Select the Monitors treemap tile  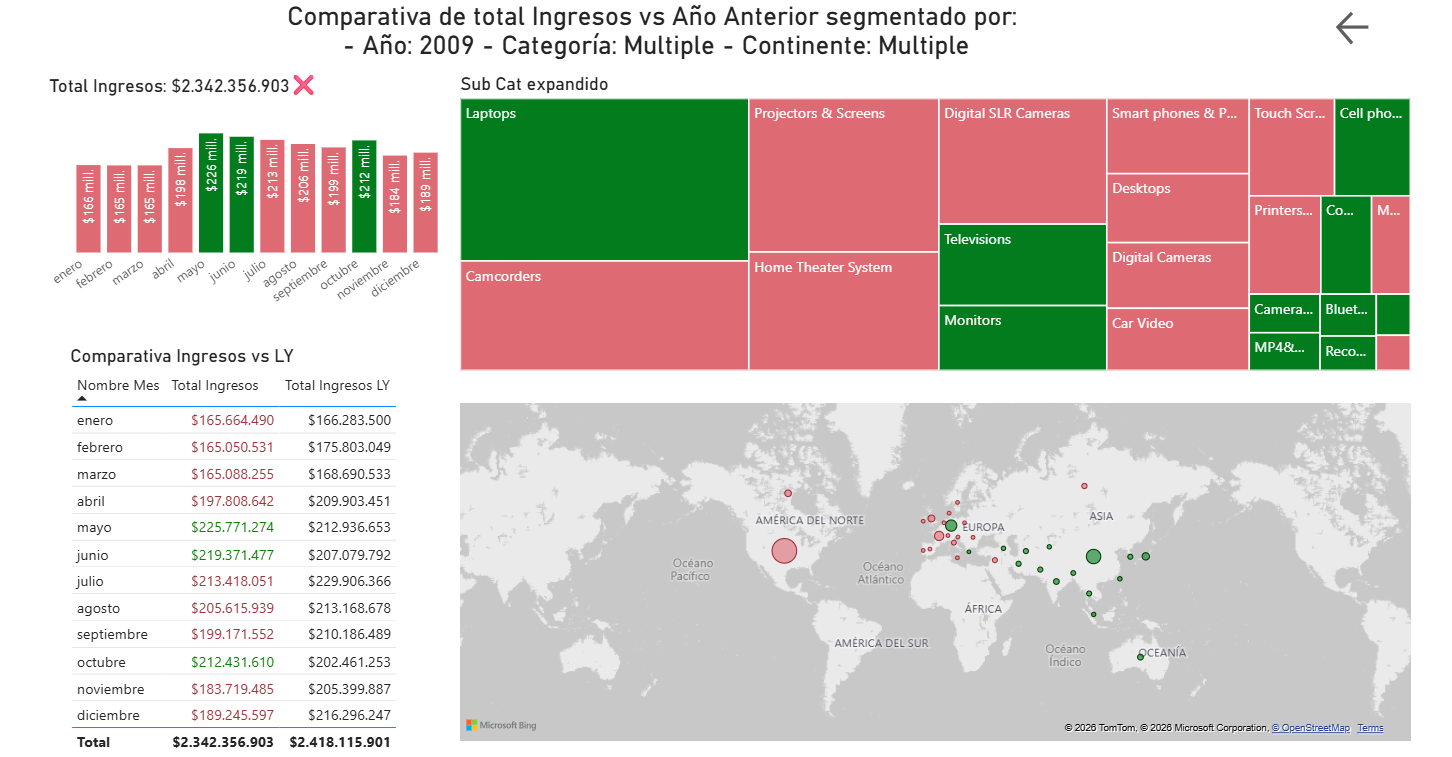(x=1022, y=338)
